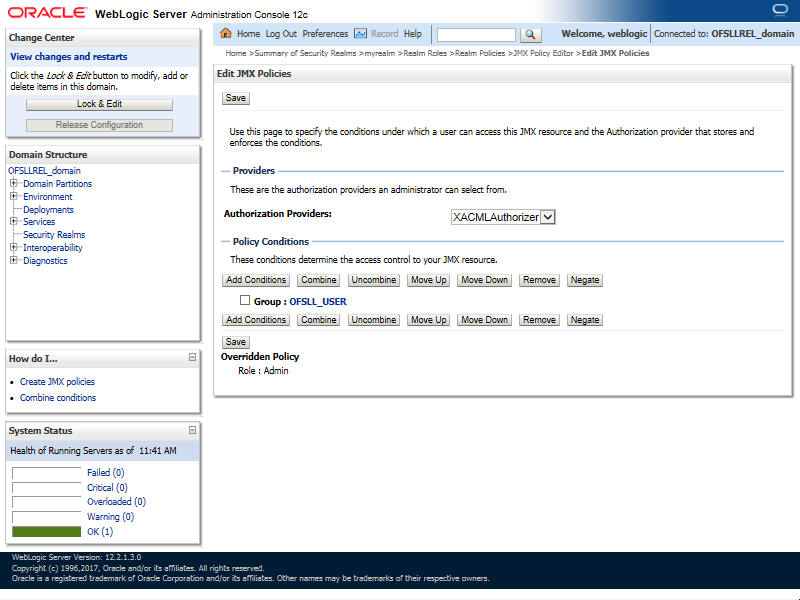This screenshot has width=800, height=600.
Task: Expand the Diagnostics tree node
Action: point(14,260)
